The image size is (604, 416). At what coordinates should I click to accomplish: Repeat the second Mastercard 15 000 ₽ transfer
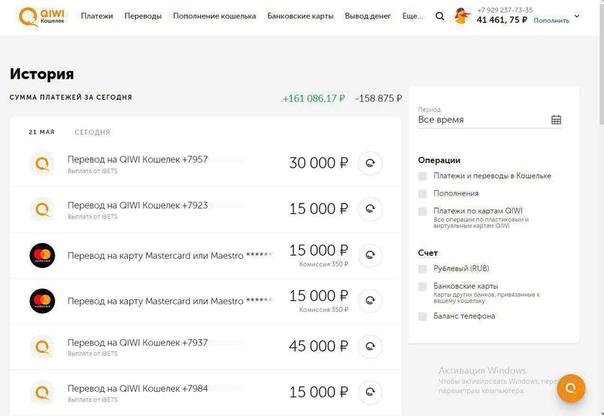point(370,300)
